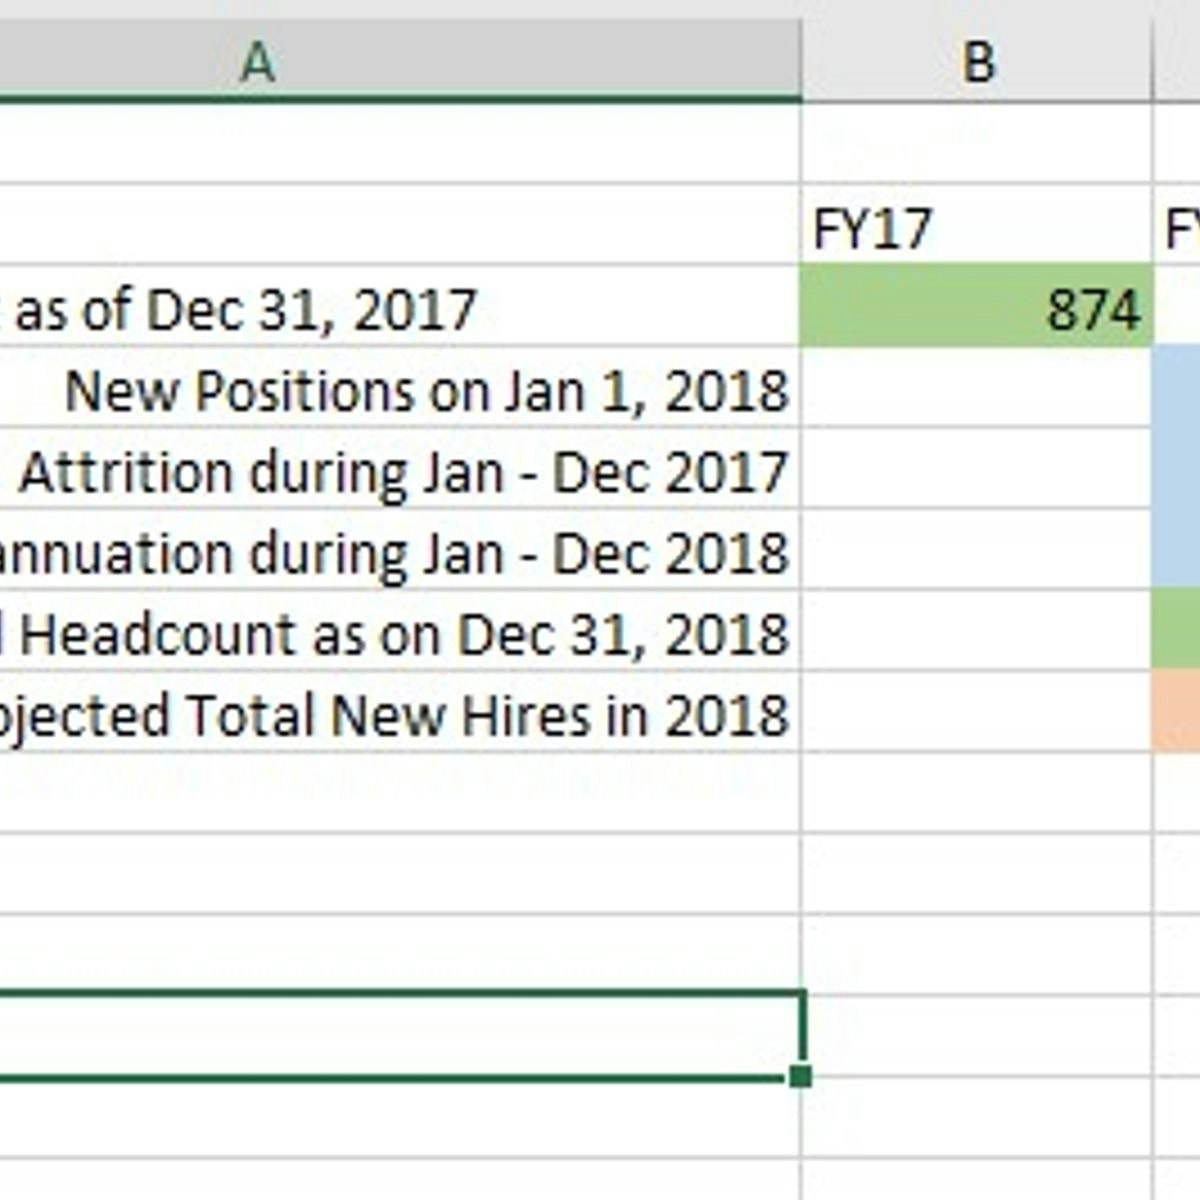Click the "Attrition during Jan - Dec 2017" cell

(x=400, y=470)
